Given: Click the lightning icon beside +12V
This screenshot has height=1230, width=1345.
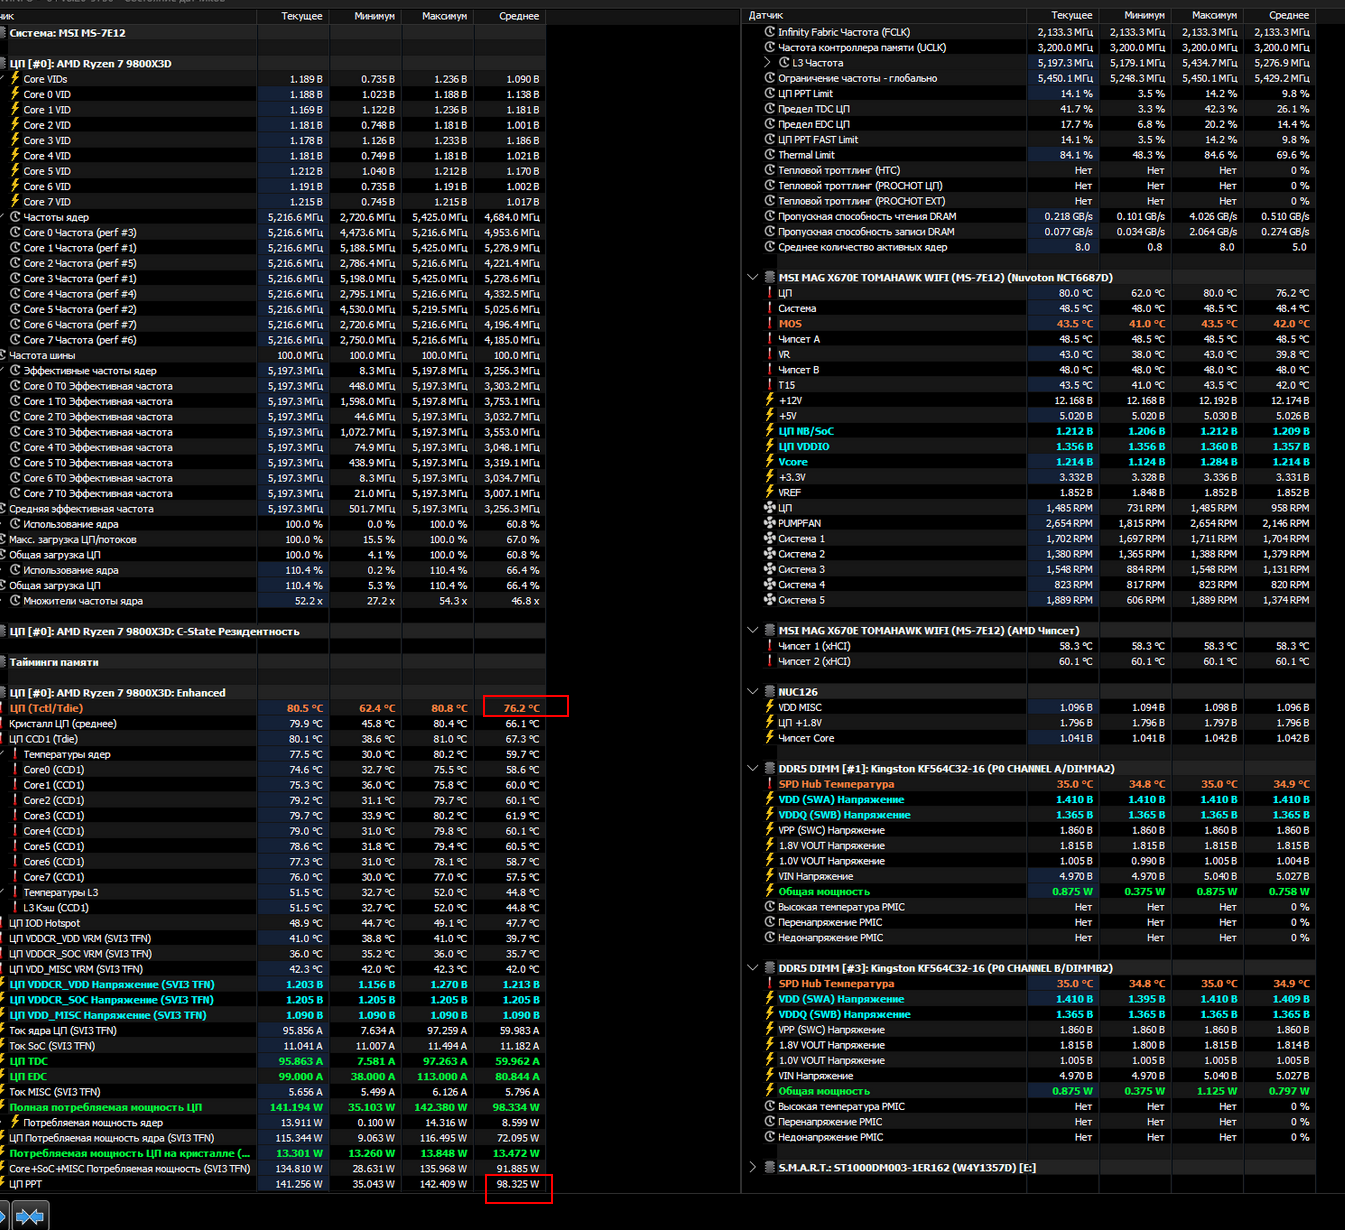Looking at the screenshot, I should (x=770, y=400).
